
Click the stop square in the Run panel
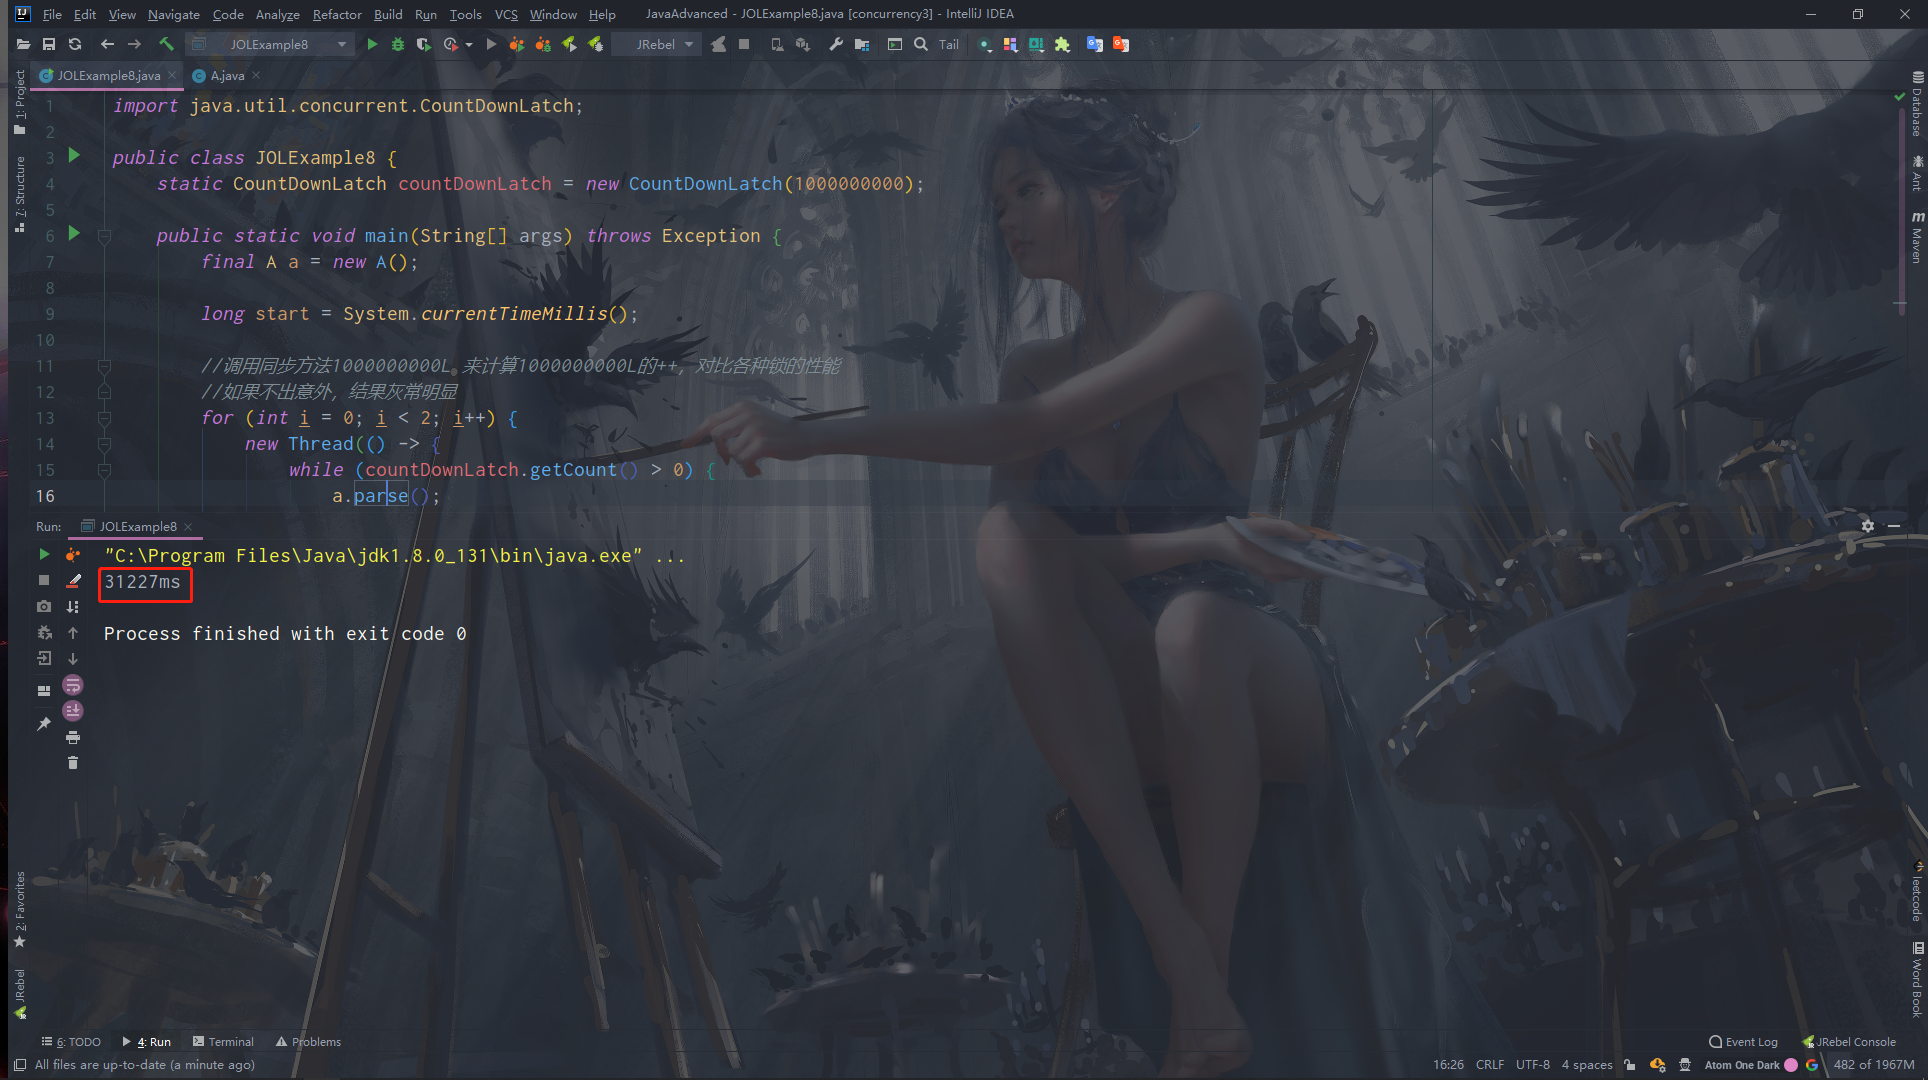click(x=44, y=580)
